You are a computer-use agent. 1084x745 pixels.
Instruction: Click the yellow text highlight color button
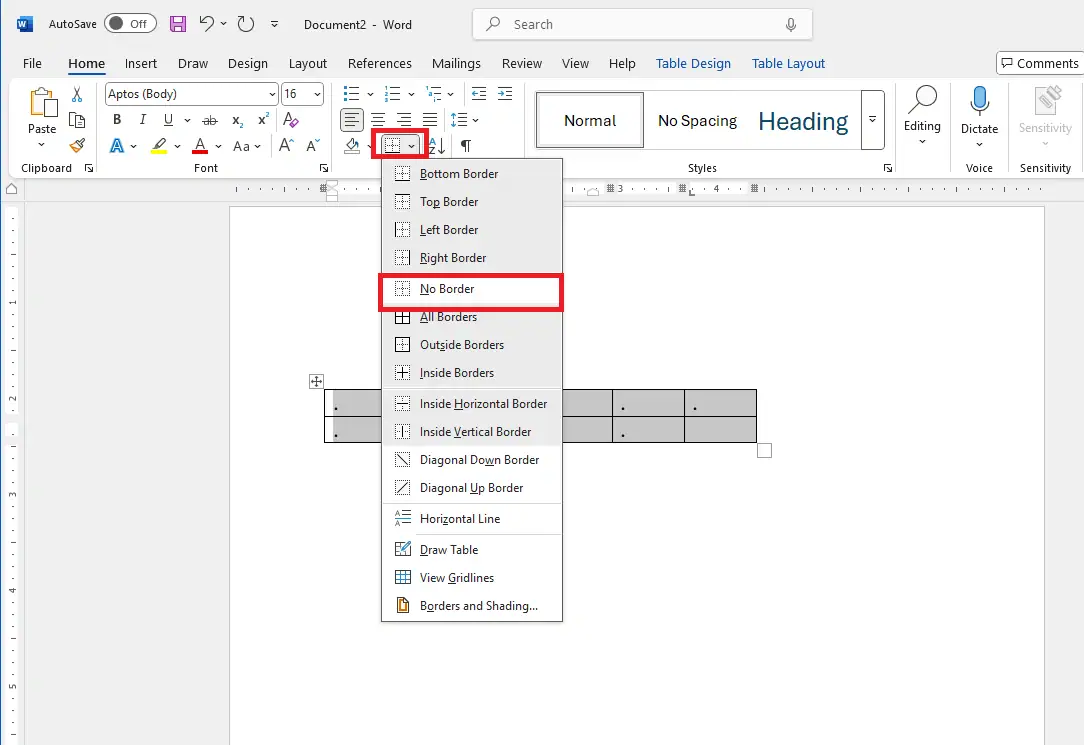tap(159, 146)
